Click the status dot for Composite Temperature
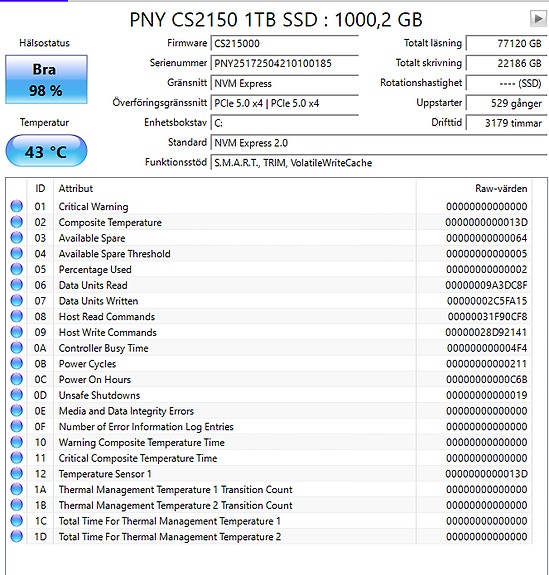 17,222
